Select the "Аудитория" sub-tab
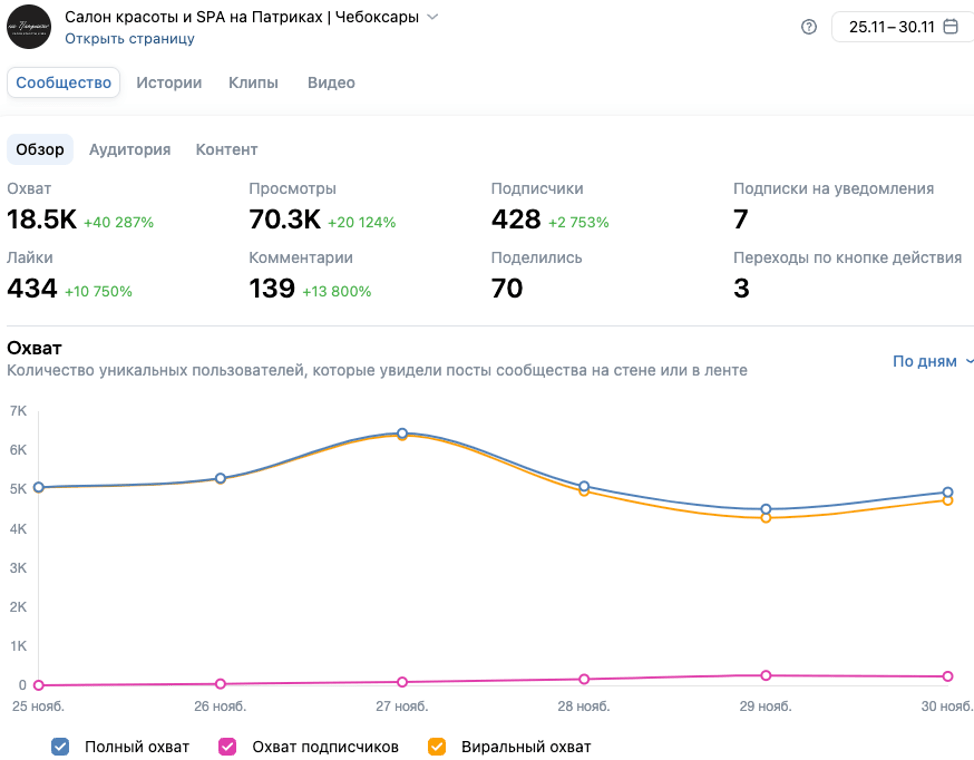This screenshot has width=974, height=760. 130,150
